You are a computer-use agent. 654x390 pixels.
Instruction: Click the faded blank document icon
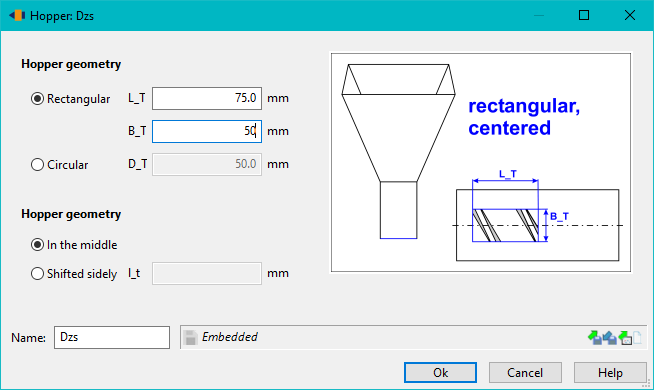(x=637, y=337)
